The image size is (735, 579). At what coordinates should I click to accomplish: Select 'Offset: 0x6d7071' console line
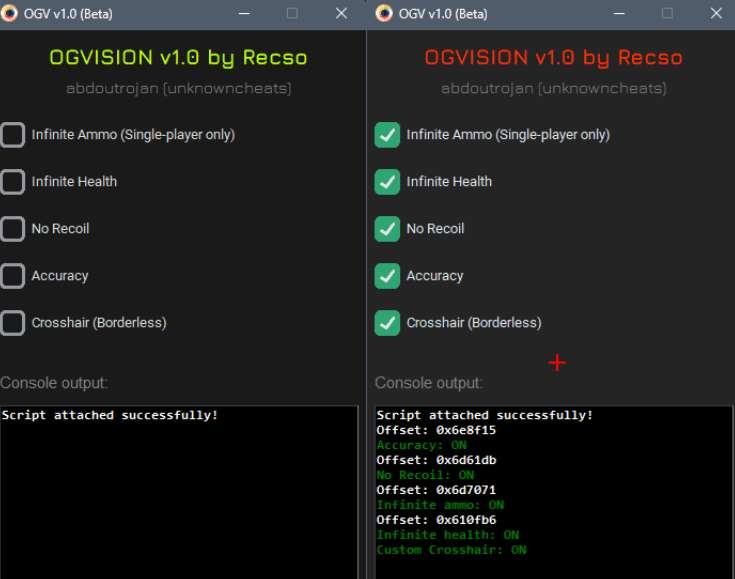436,490
